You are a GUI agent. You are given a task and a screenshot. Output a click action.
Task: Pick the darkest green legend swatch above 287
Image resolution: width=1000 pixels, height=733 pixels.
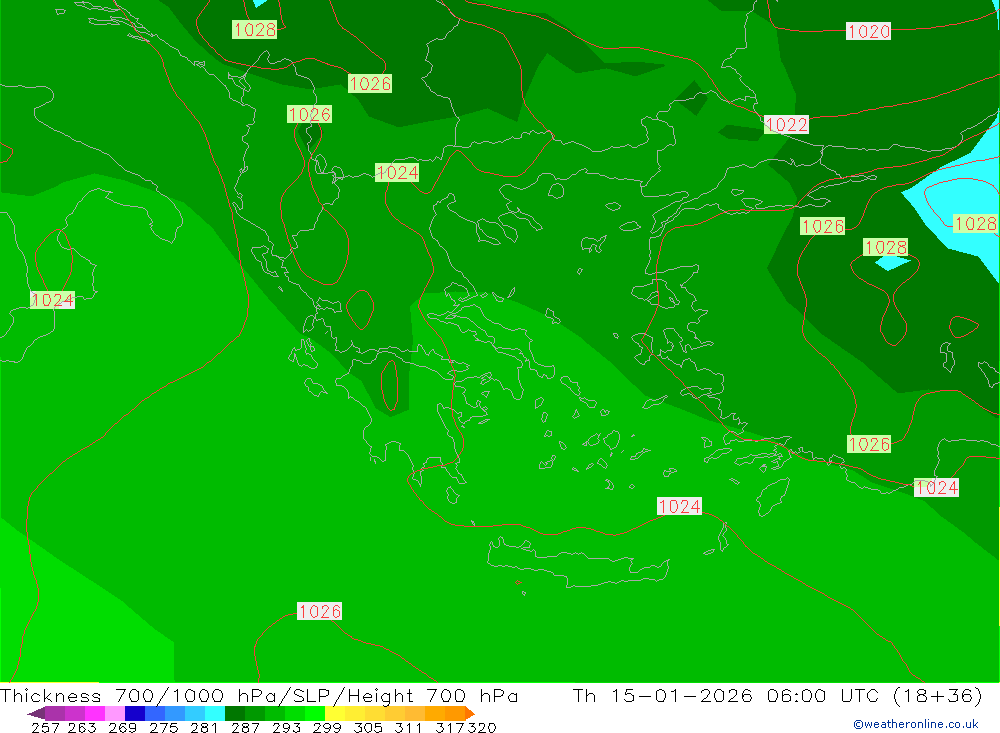tap(235, 713)
